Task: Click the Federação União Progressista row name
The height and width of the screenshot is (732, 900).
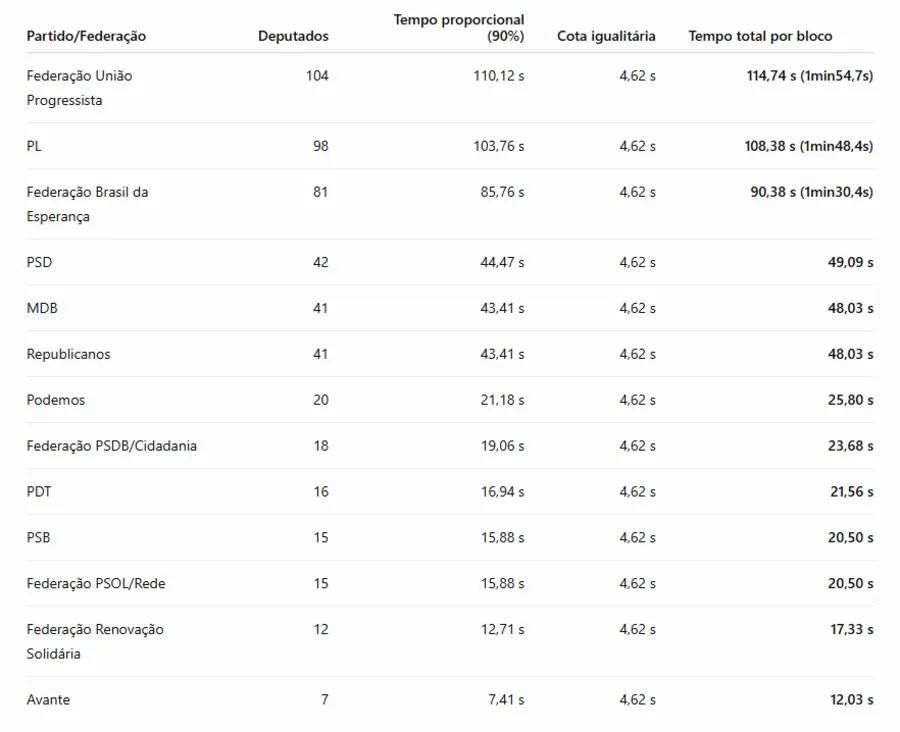Action: tap(79, 88)
